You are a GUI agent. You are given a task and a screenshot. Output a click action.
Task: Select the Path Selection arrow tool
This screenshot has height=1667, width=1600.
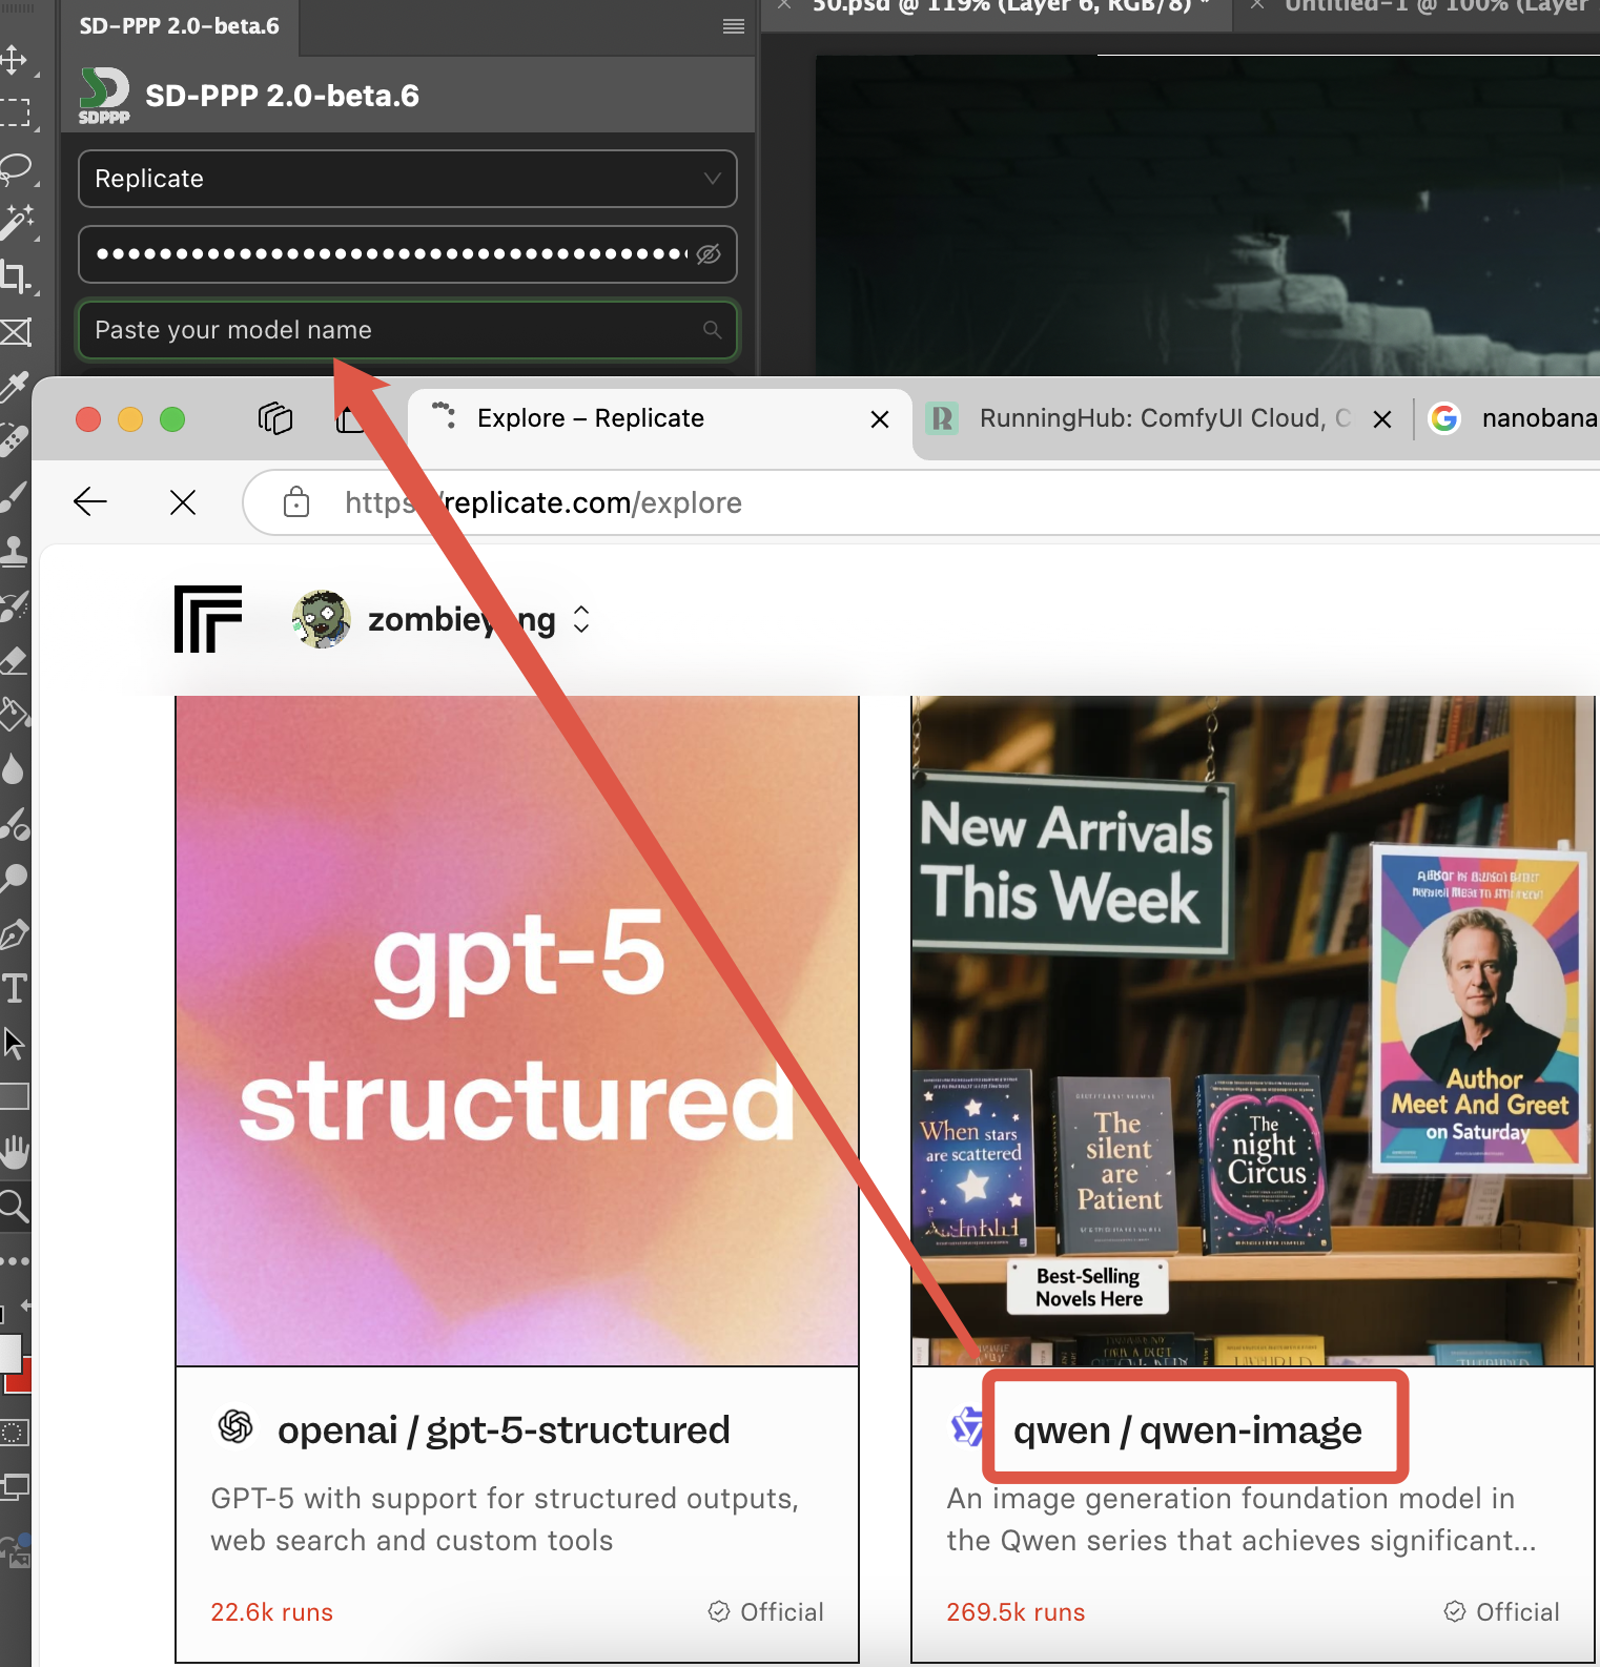[x=15, y=1043]
